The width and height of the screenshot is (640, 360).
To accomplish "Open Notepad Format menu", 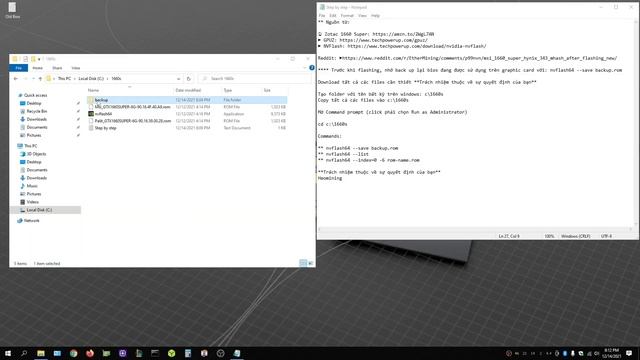I will (x=347, y=16).
